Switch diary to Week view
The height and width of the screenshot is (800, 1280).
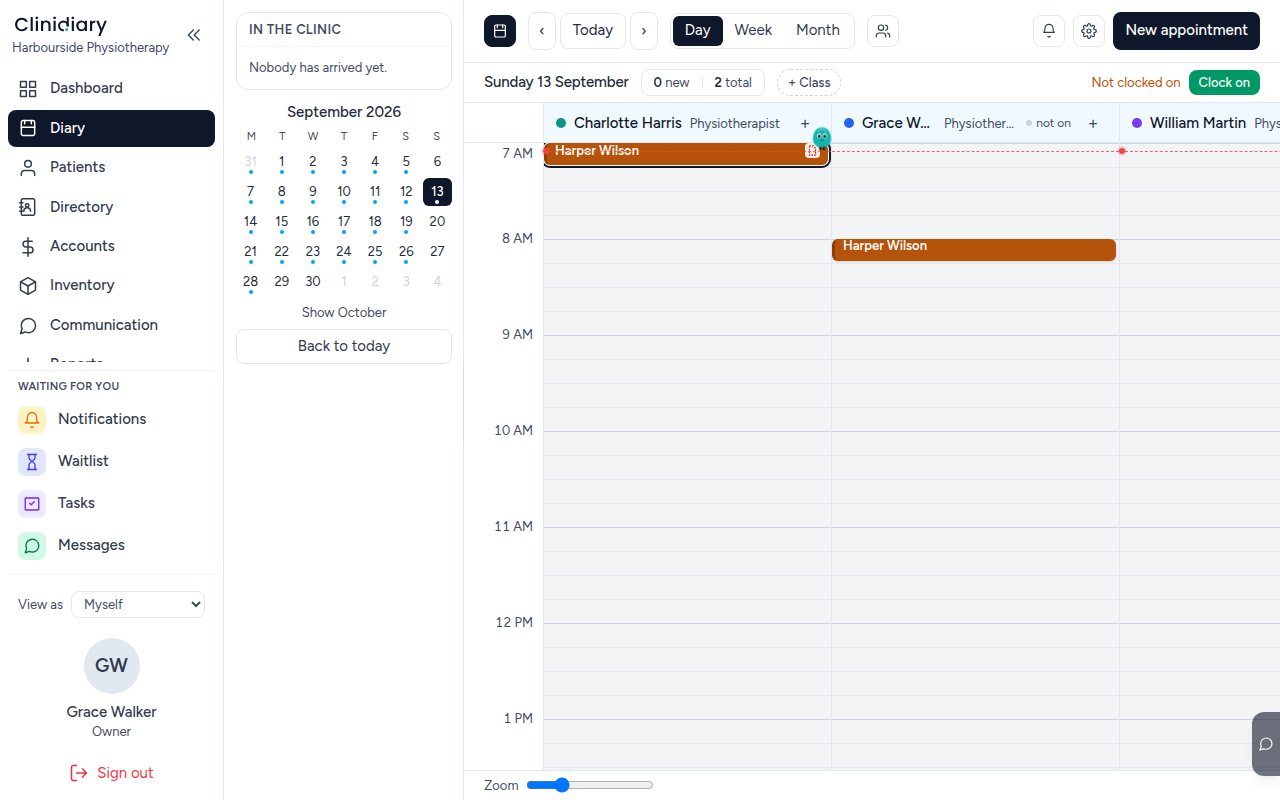tap(753, 30)
